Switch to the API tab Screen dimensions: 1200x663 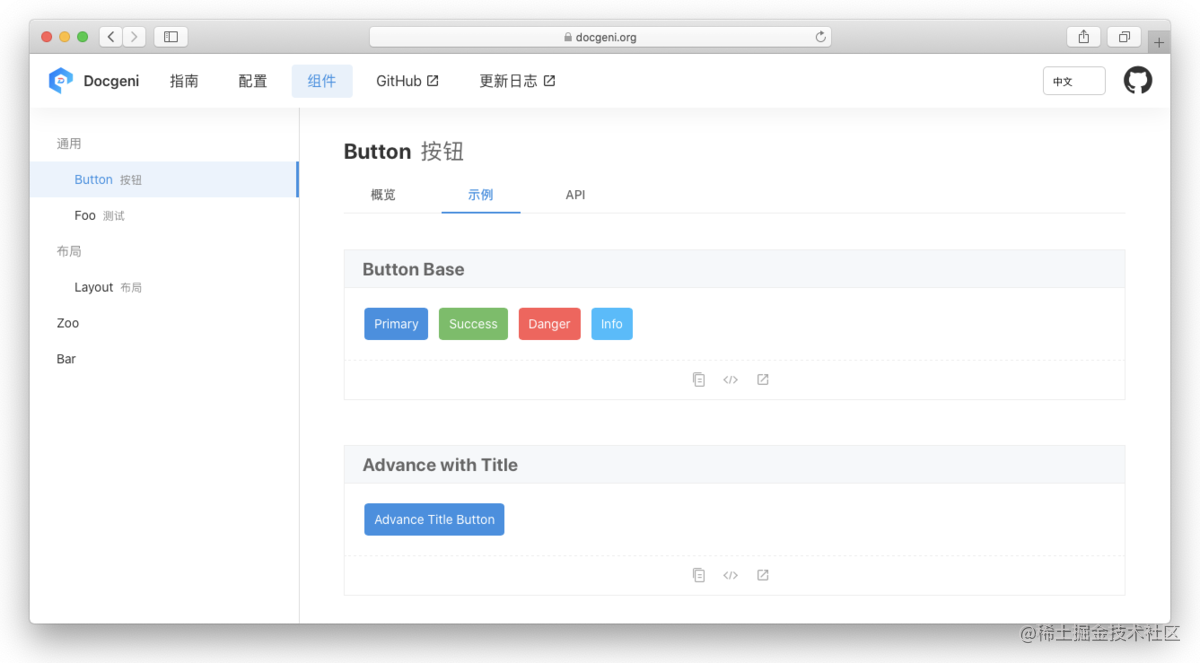tap(575, 195)
